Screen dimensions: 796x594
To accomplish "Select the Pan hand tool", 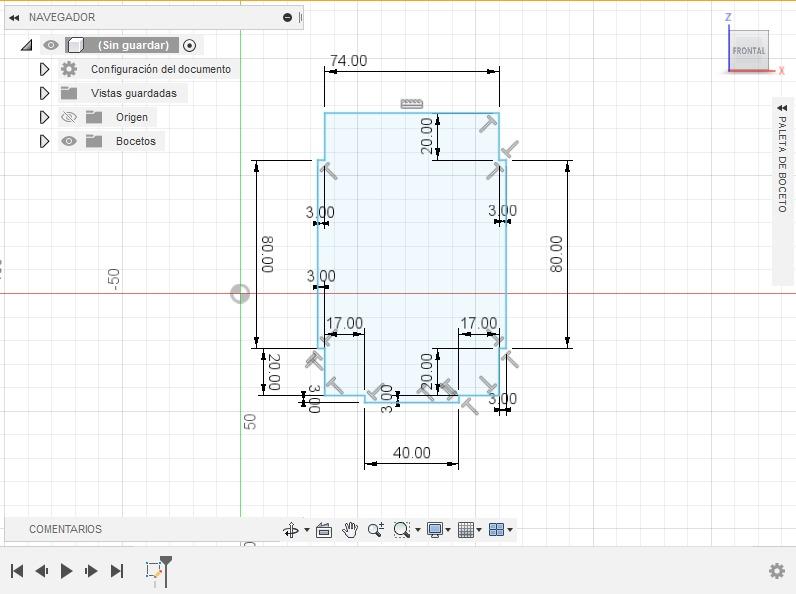I will click(350, 530).
